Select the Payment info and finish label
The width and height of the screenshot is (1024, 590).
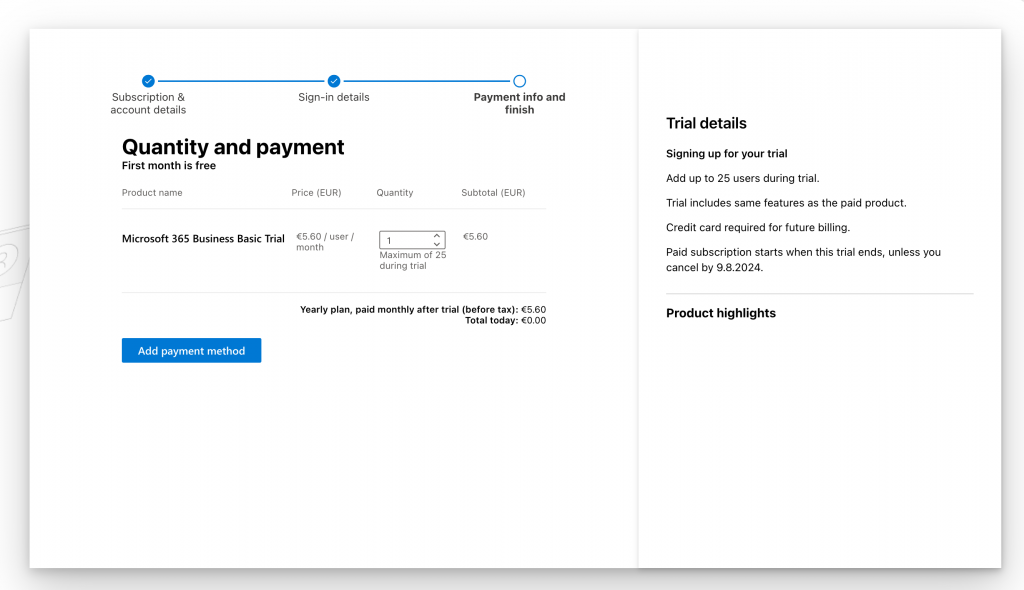point(519,104)
